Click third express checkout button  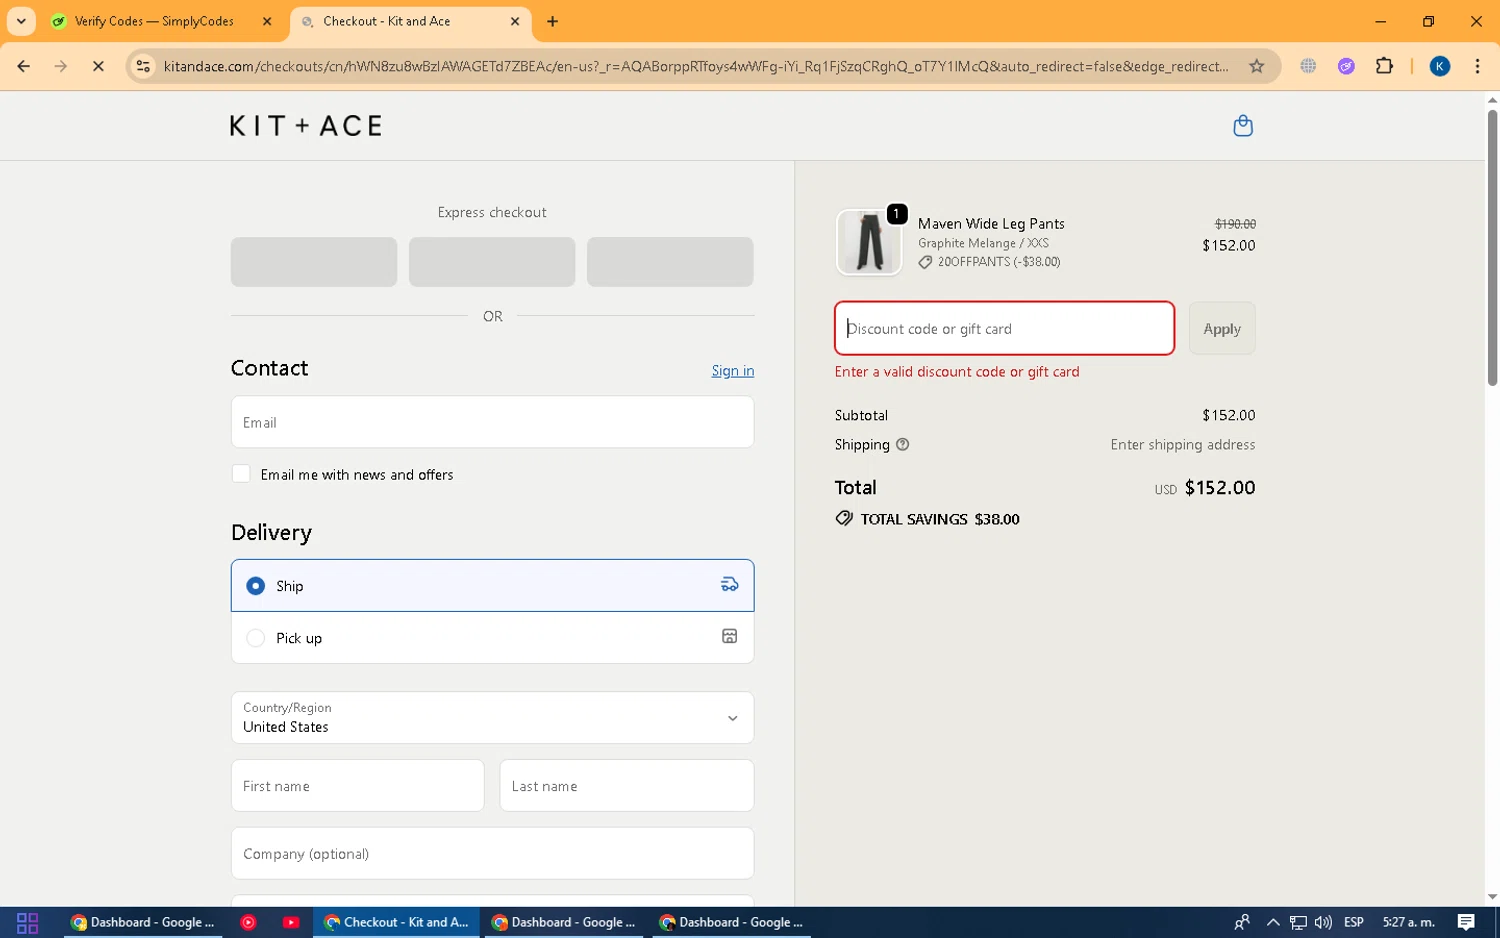670,262
